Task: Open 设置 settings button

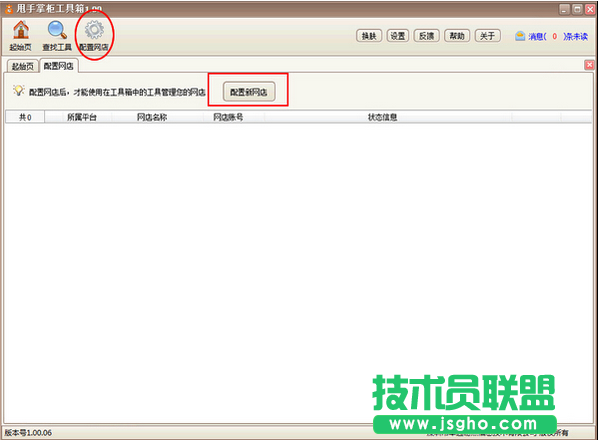Action: click(398, 36)
